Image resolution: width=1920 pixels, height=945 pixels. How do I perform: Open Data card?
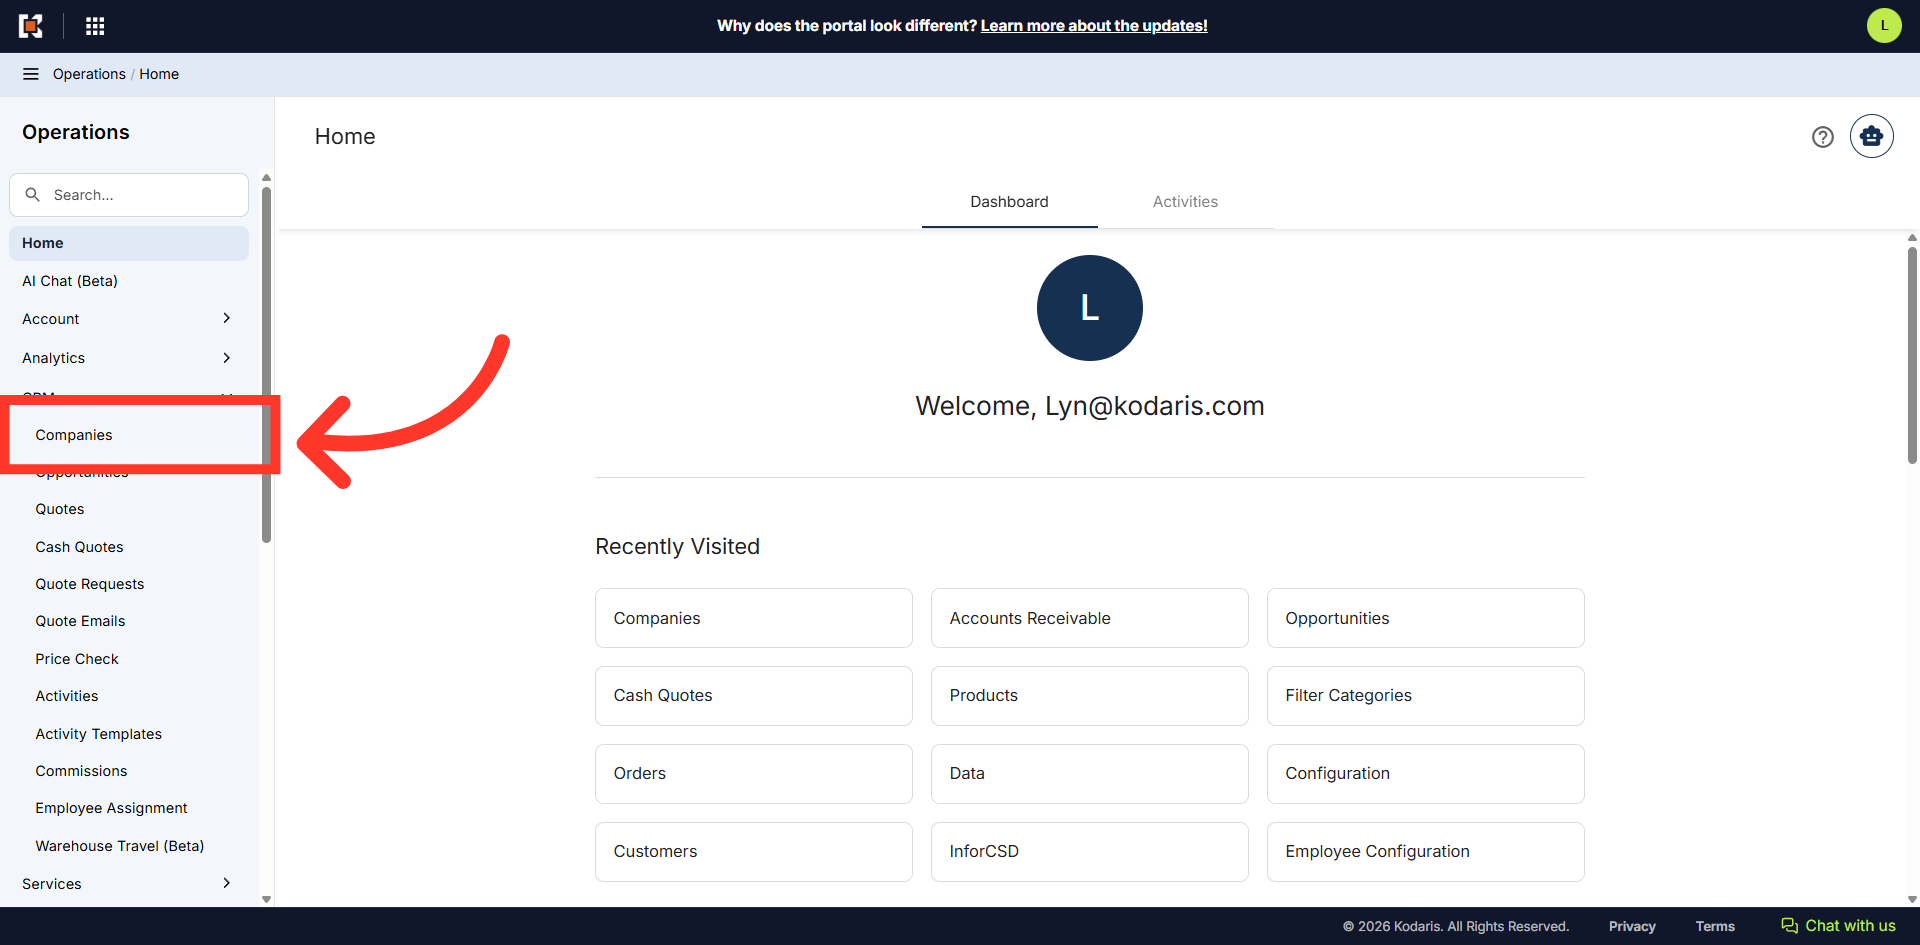click(1090, 774)
